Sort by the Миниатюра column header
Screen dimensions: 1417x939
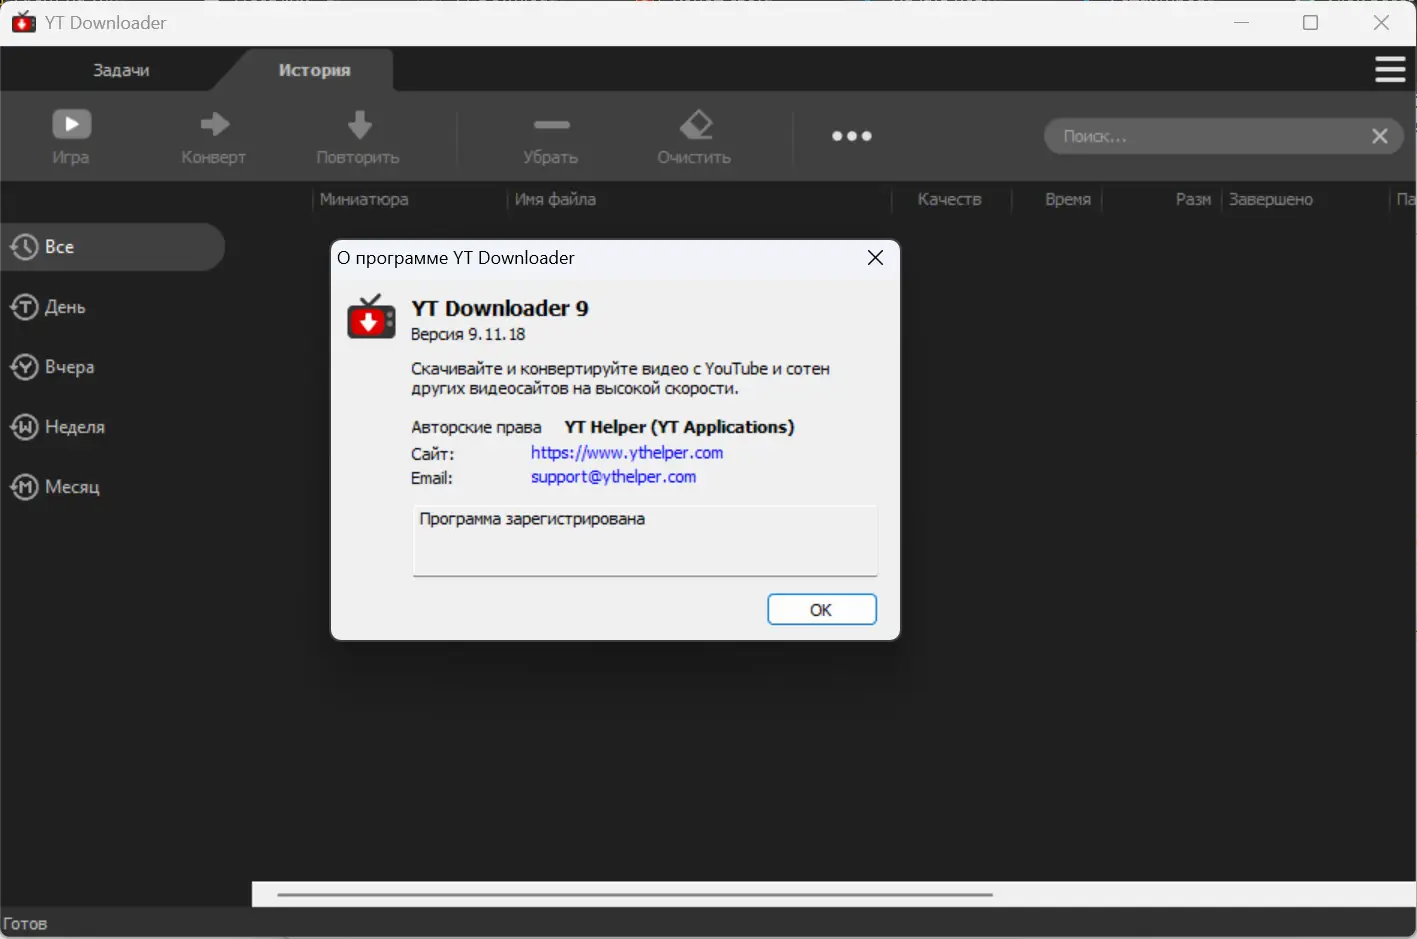click(364, 199)
